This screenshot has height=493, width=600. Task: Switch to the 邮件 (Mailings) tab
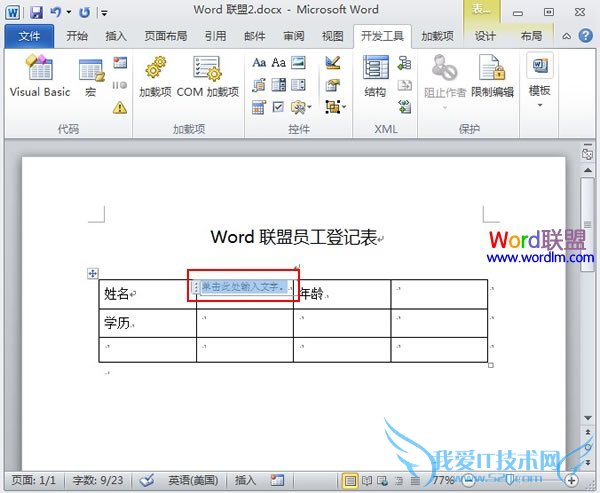click(x=254, y=36)
